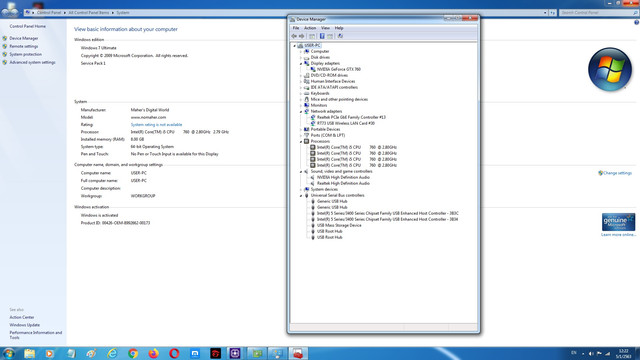The image size is (640, 360).
Task: Click the Processors category icon in device tree
Action: pyautogui.click(x=307, y=141)
